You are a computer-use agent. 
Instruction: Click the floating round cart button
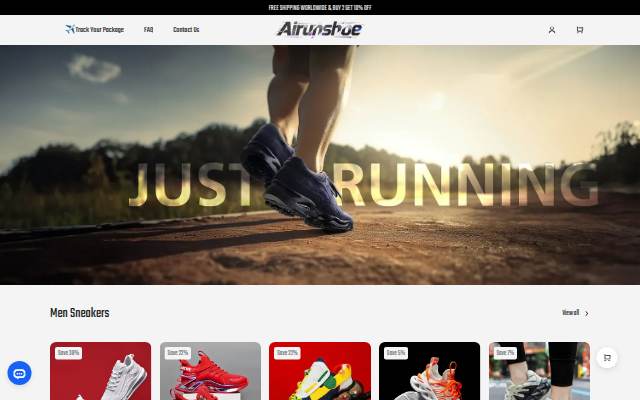coord(607,358)
